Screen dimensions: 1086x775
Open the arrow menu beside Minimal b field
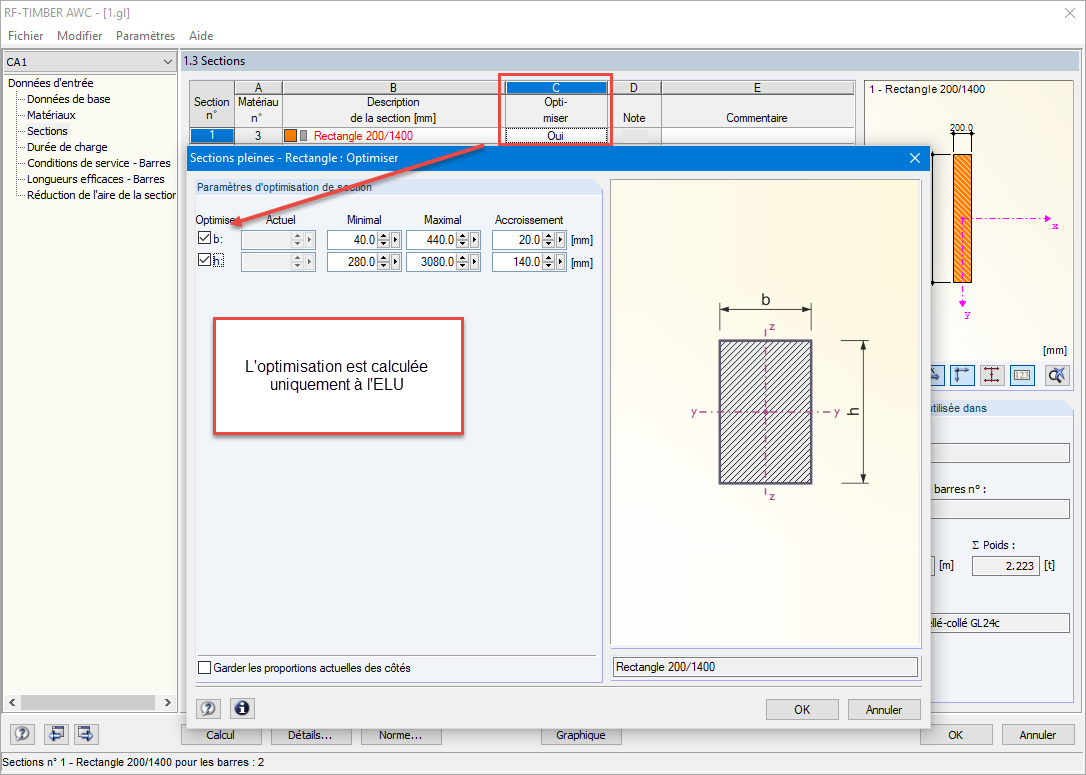pos(394,239)
